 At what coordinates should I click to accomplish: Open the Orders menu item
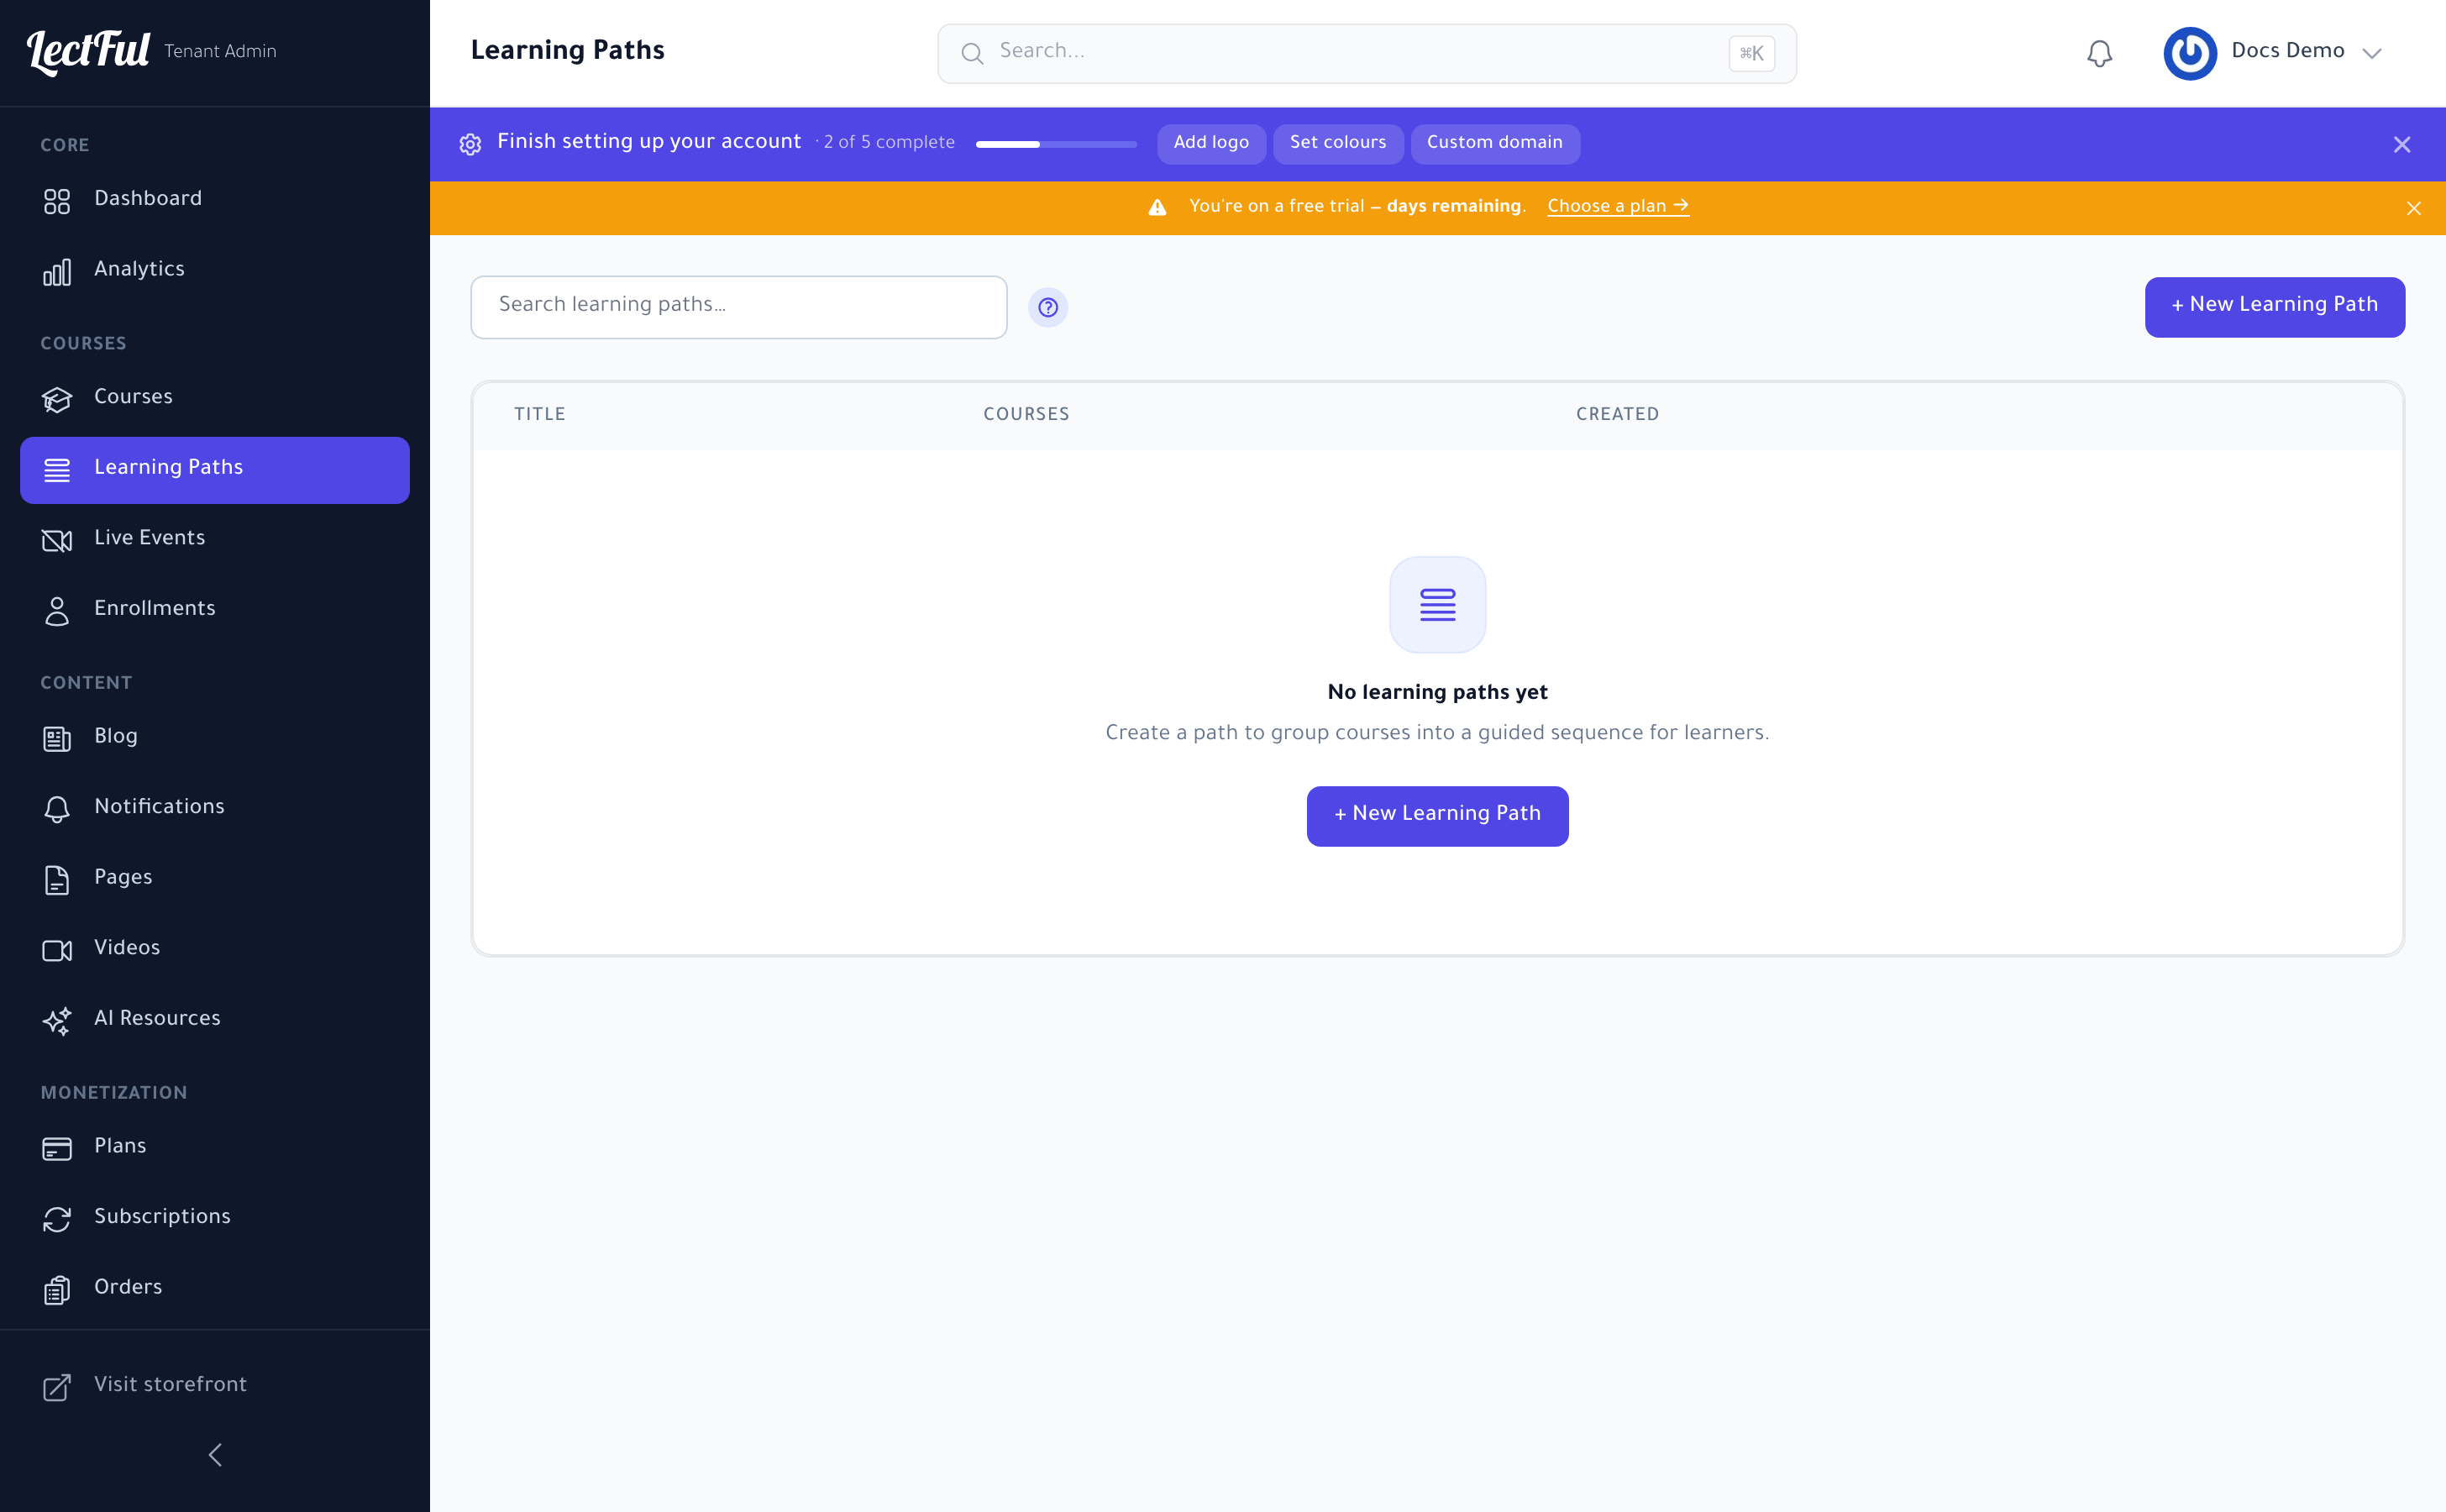coord(215,1289)
